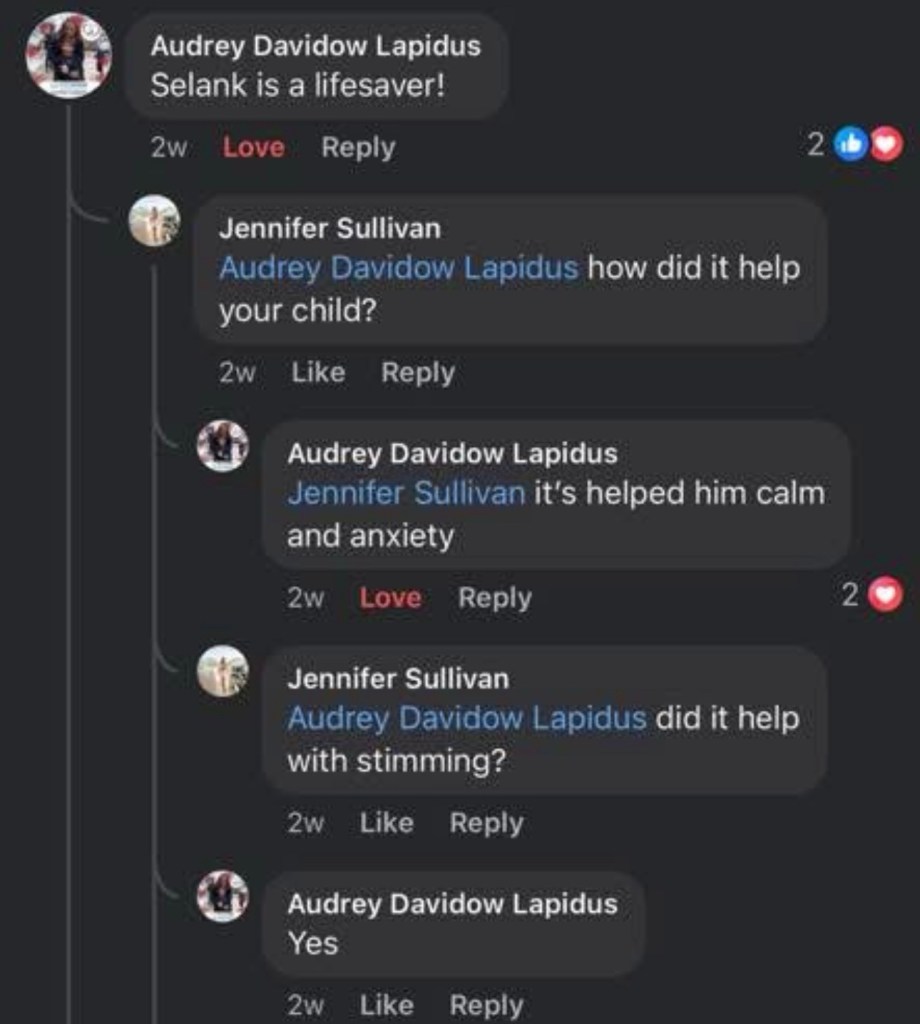Like Audrey's "Yes" reply
This screenshot has height=1024, width=920.
point(386,1005)
